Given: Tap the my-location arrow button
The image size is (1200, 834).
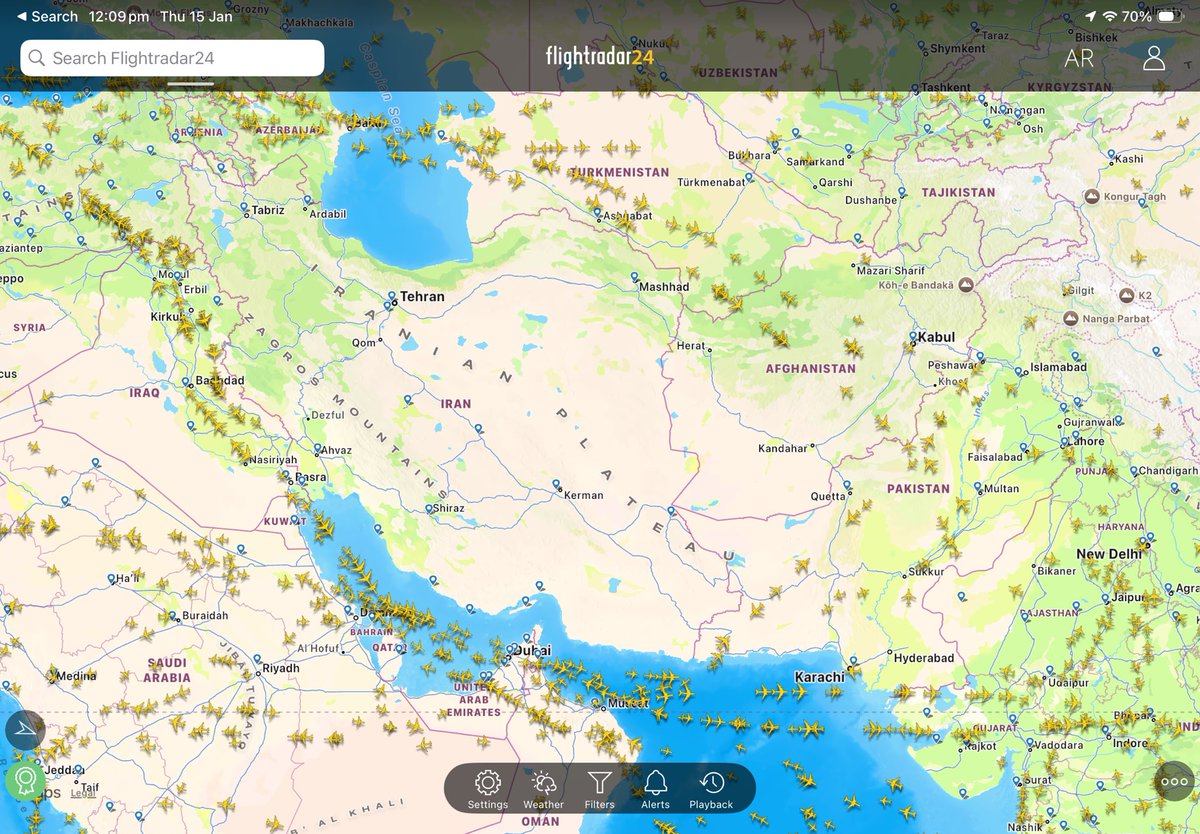Looking at the screenshot, I should [x=25, y=731].
